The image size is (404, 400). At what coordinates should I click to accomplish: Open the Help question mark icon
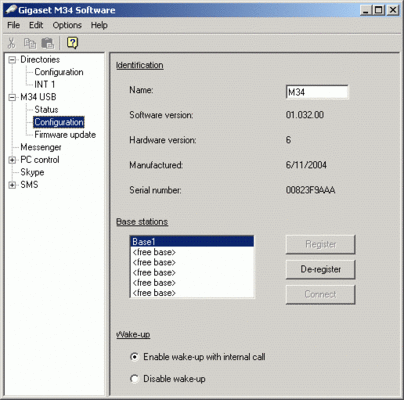[x=72, y=43]
